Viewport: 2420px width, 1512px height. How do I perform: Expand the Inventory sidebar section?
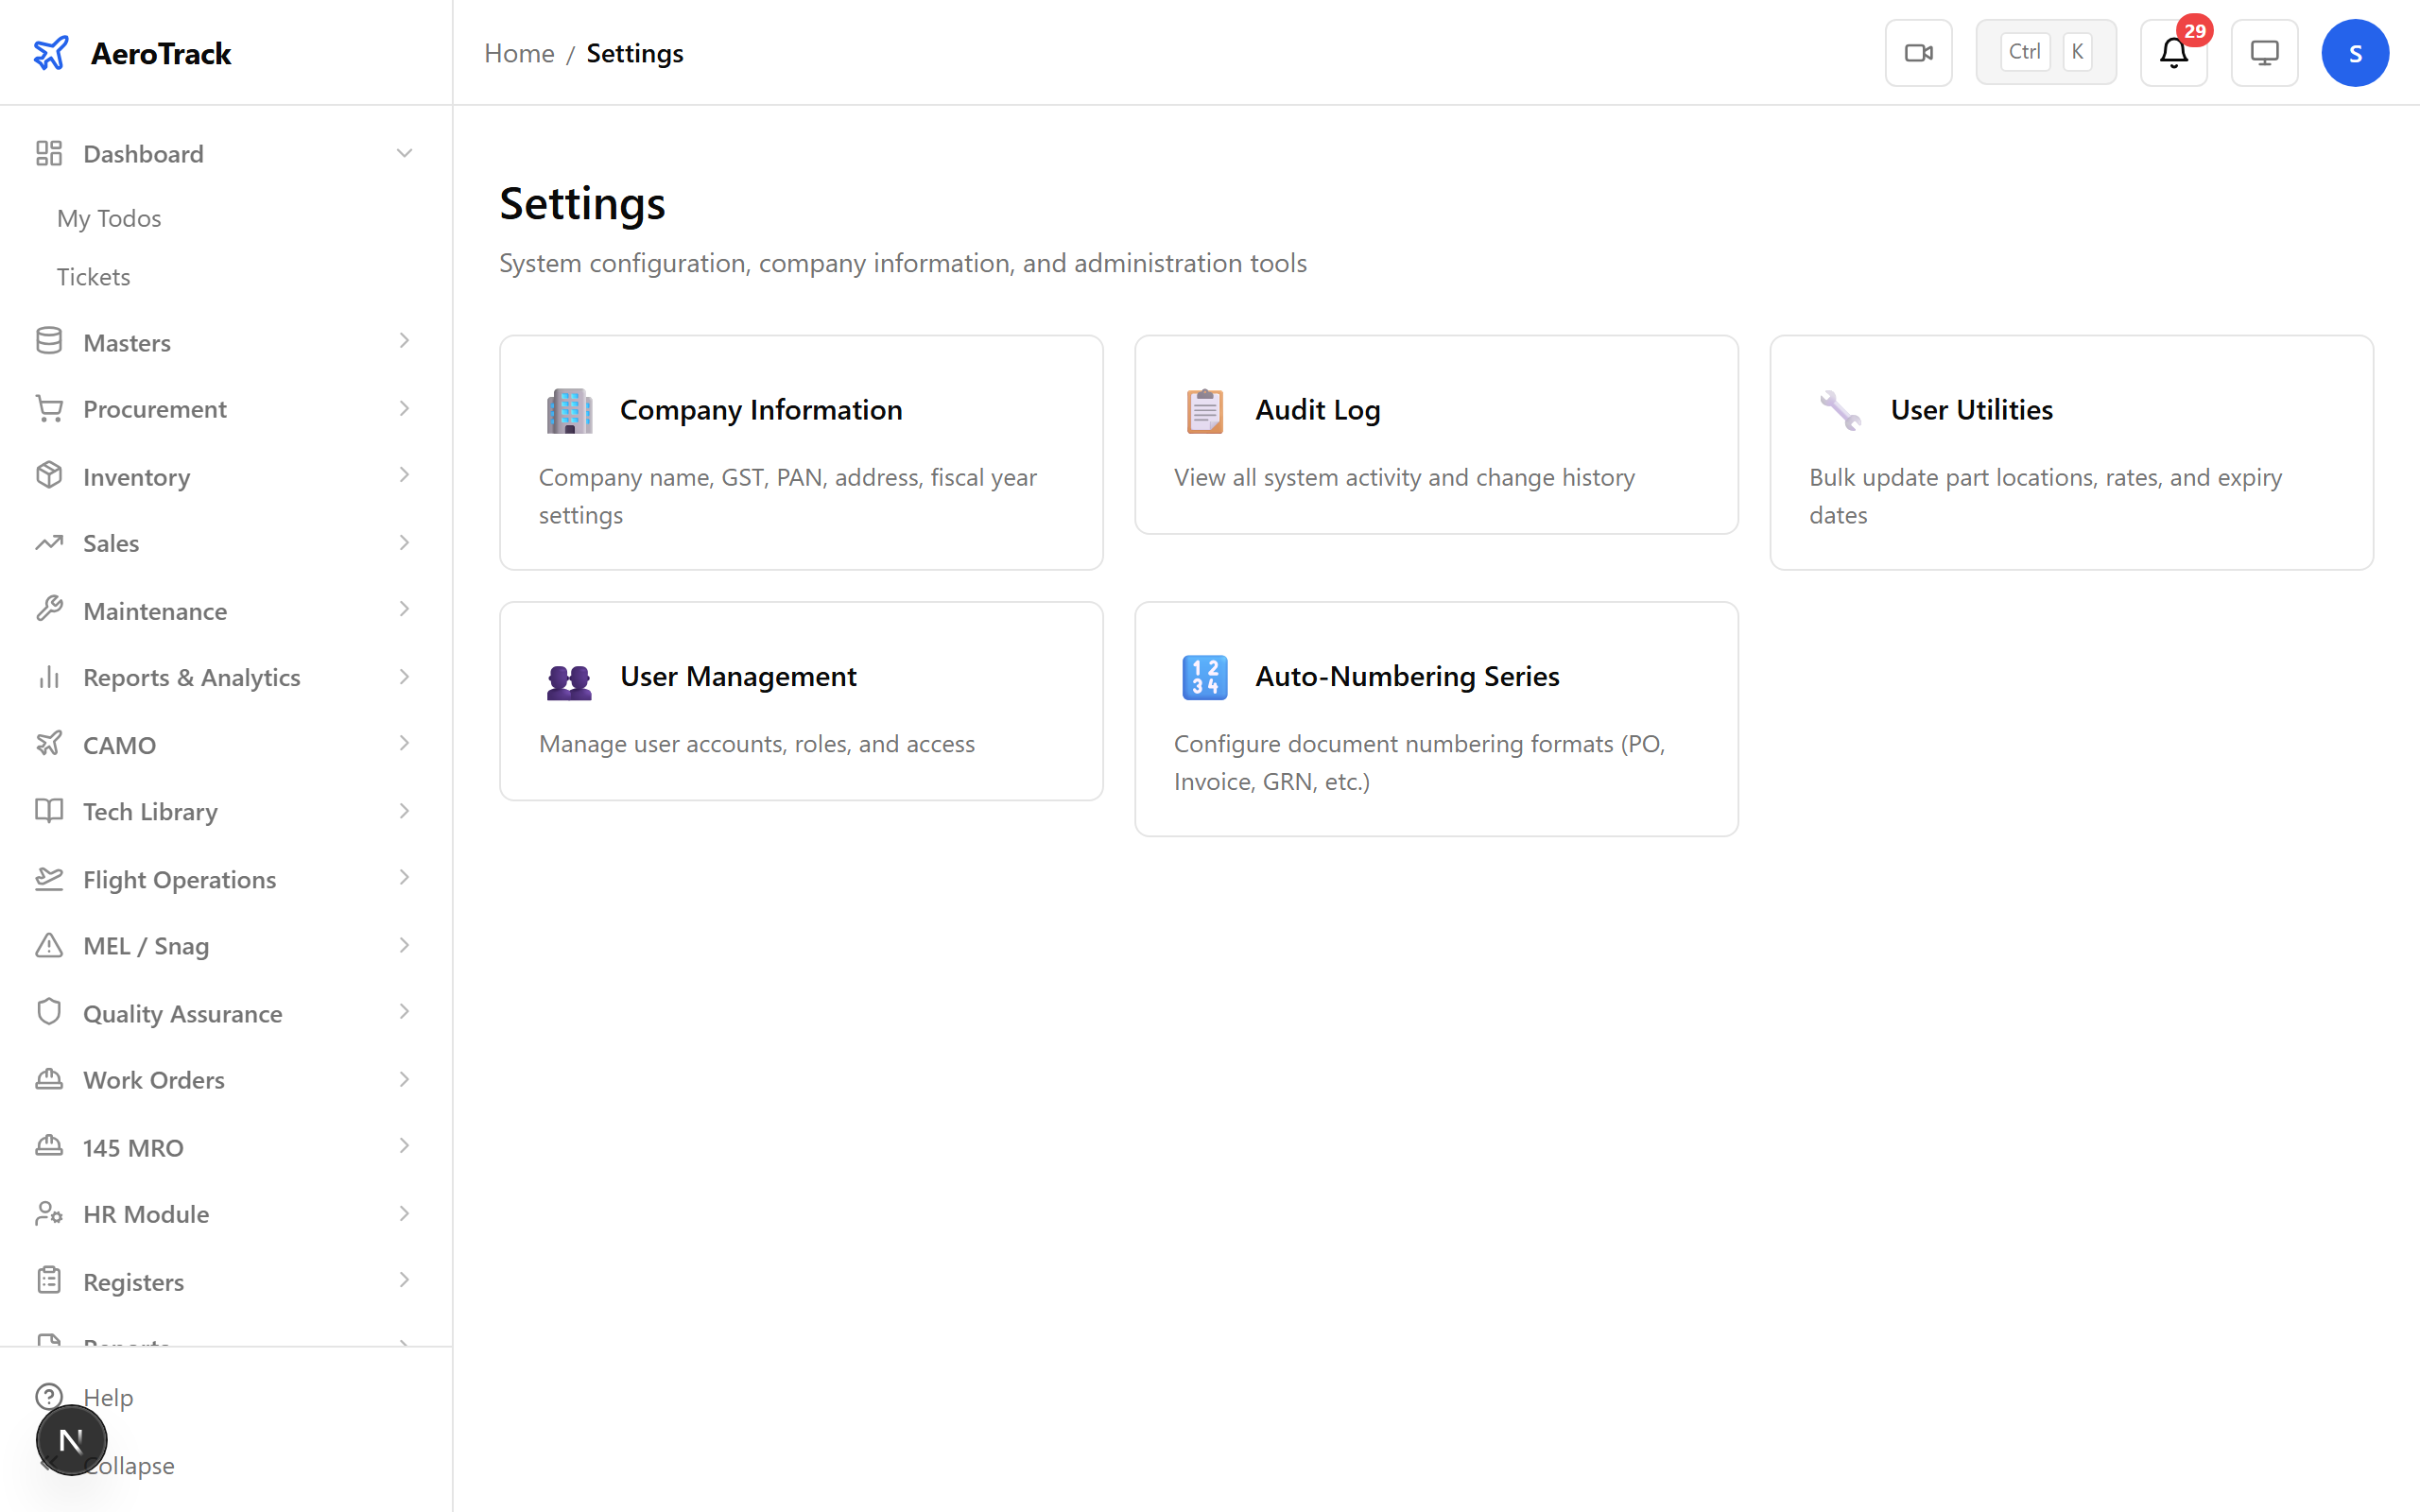[x=404, y=476]
